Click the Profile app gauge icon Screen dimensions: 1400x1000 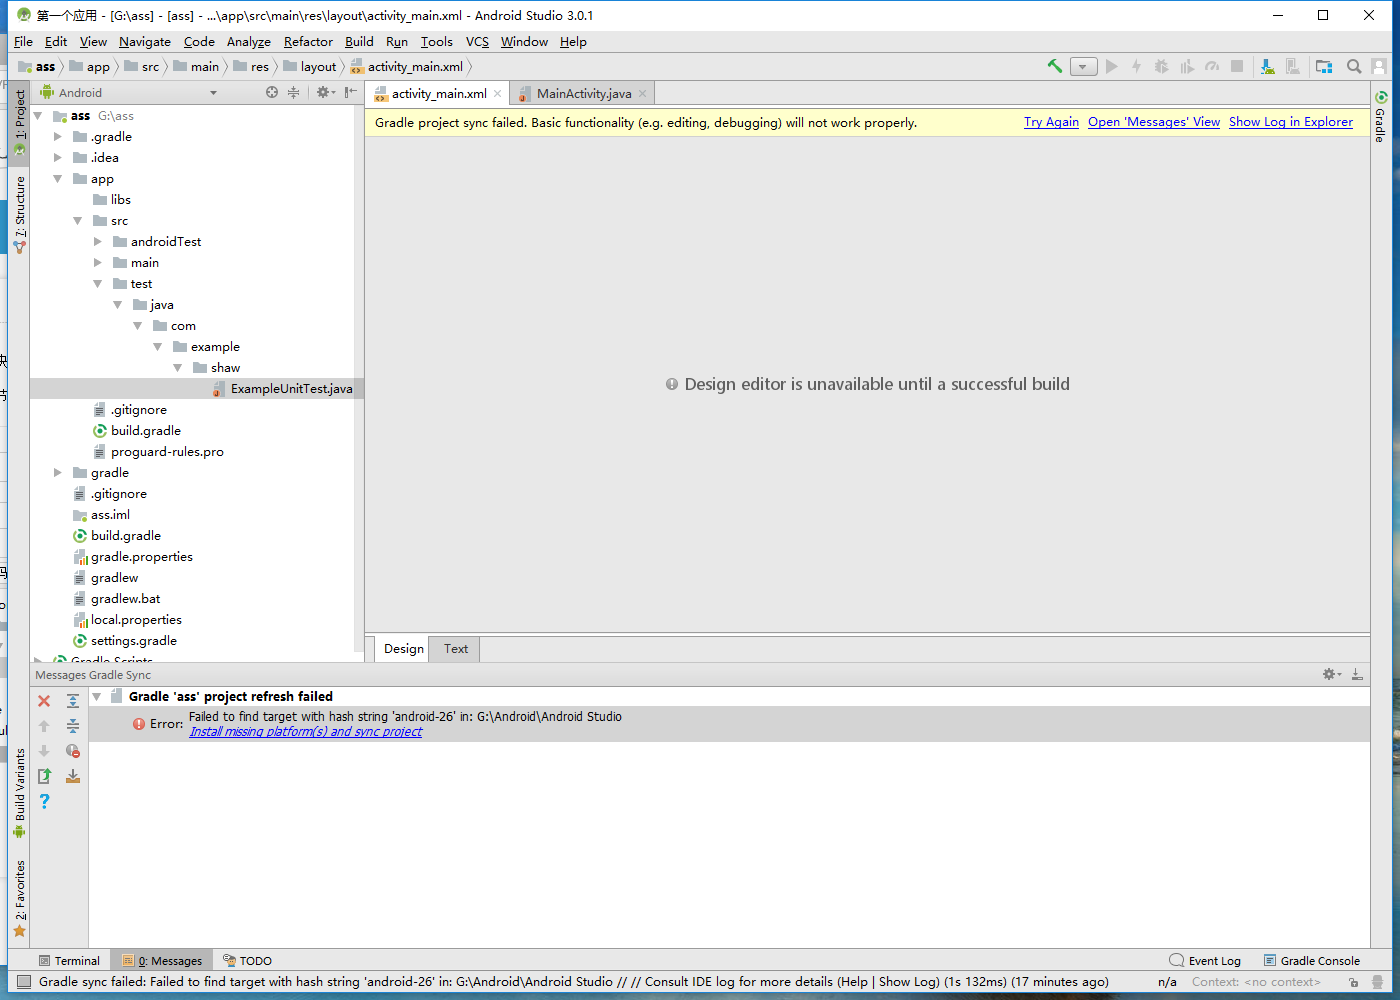pyautogui.click(x=1211, y=66)
